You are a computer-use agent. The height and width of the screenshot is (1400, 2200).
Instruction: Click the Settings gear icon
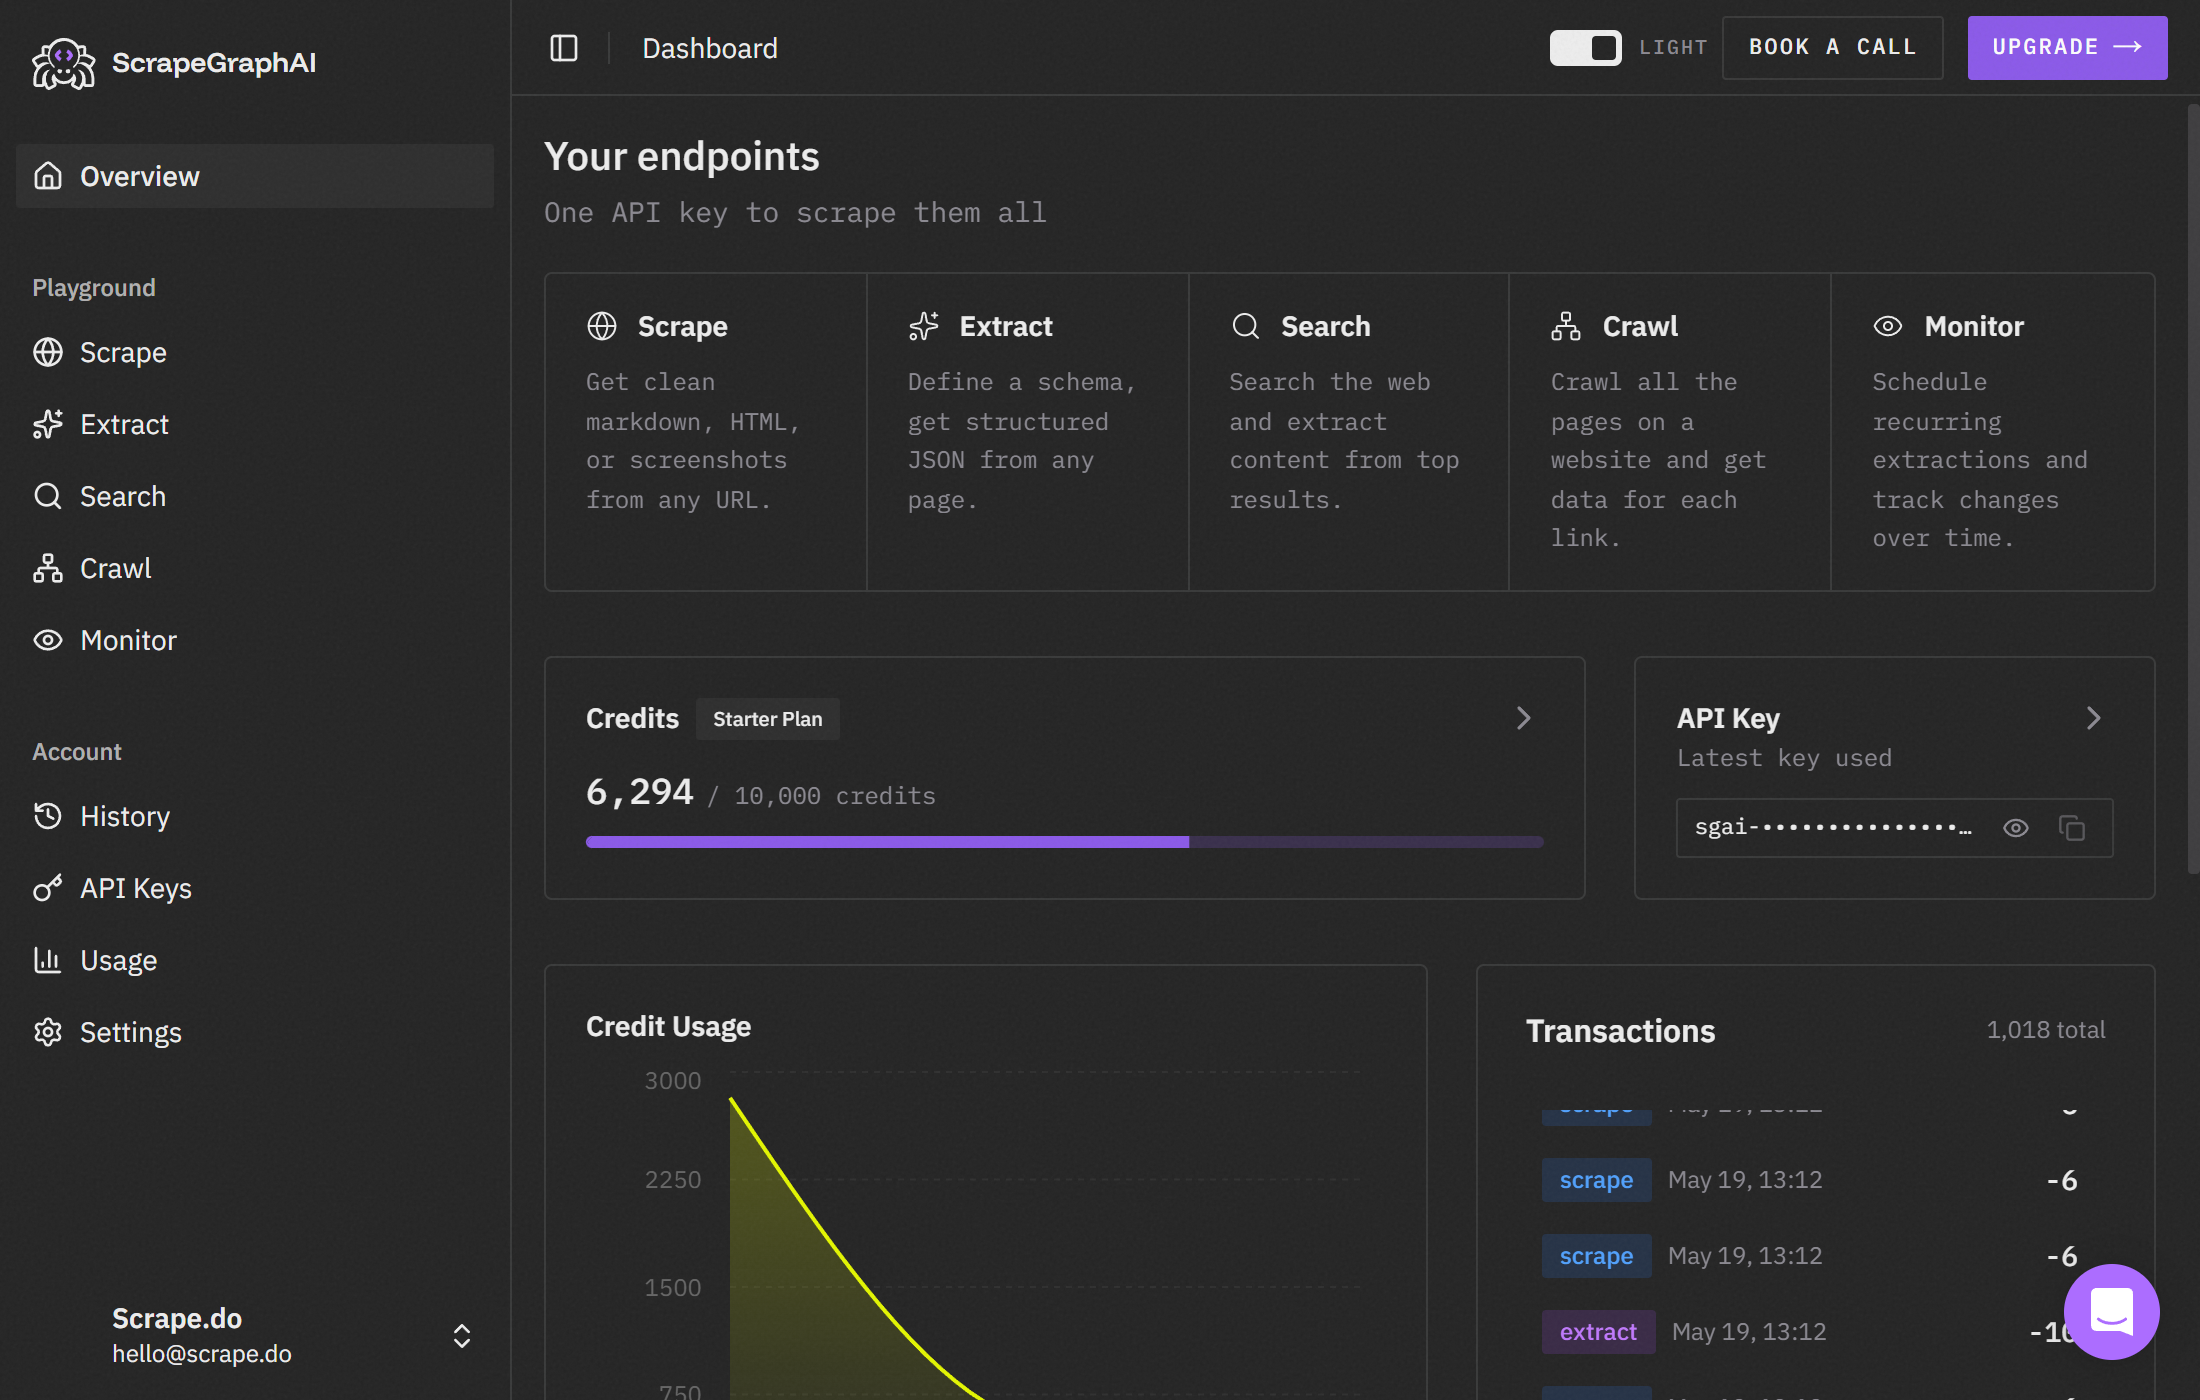(48, 1032)
